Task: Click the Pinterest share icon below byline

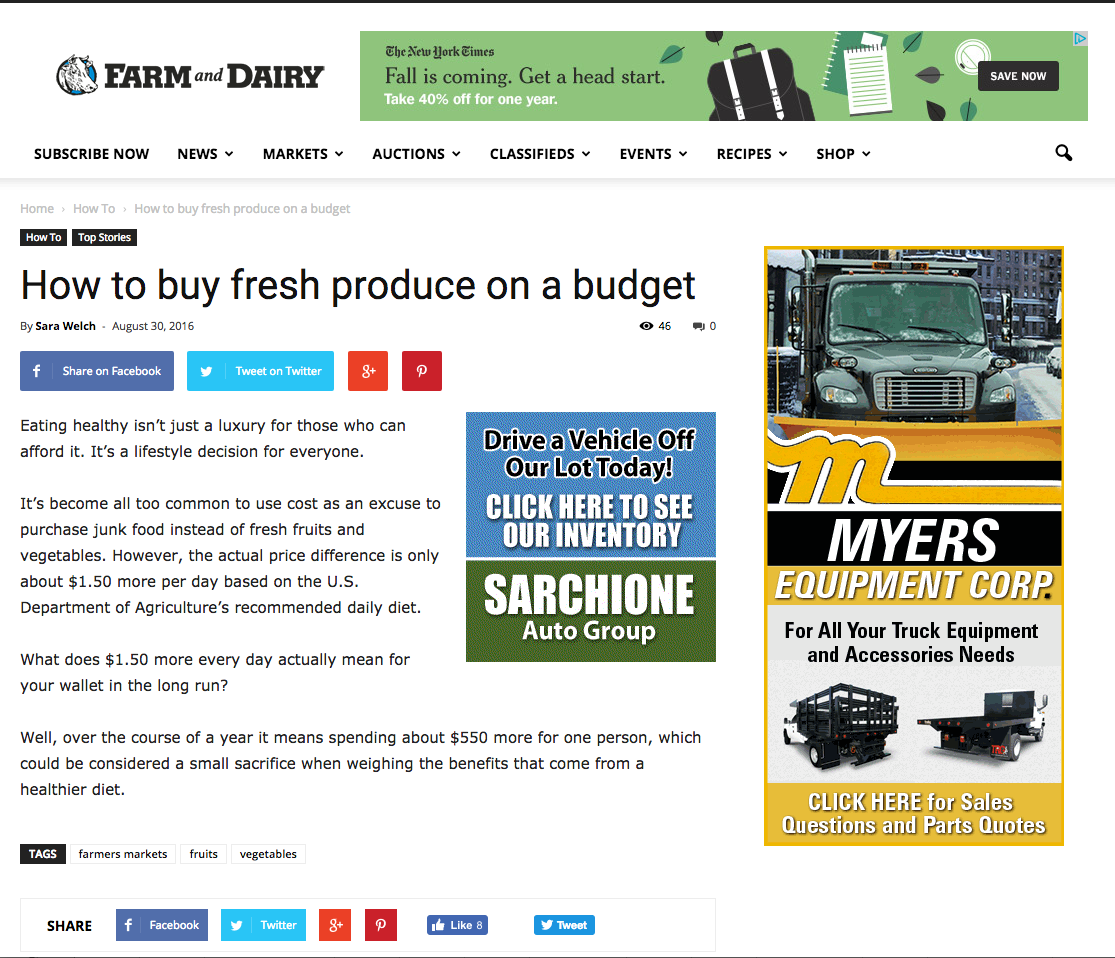Action: [x=422, y=371]
